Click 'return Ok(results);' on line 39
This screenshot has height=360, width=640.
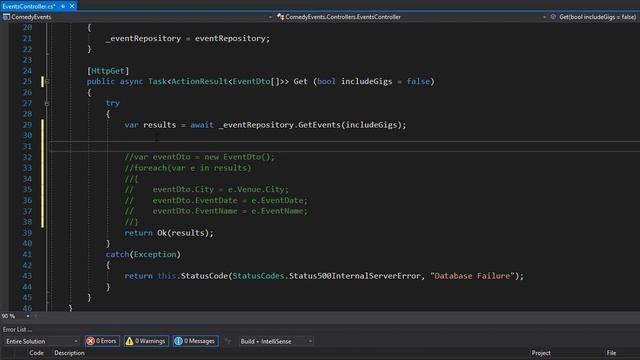pos(169,233)
